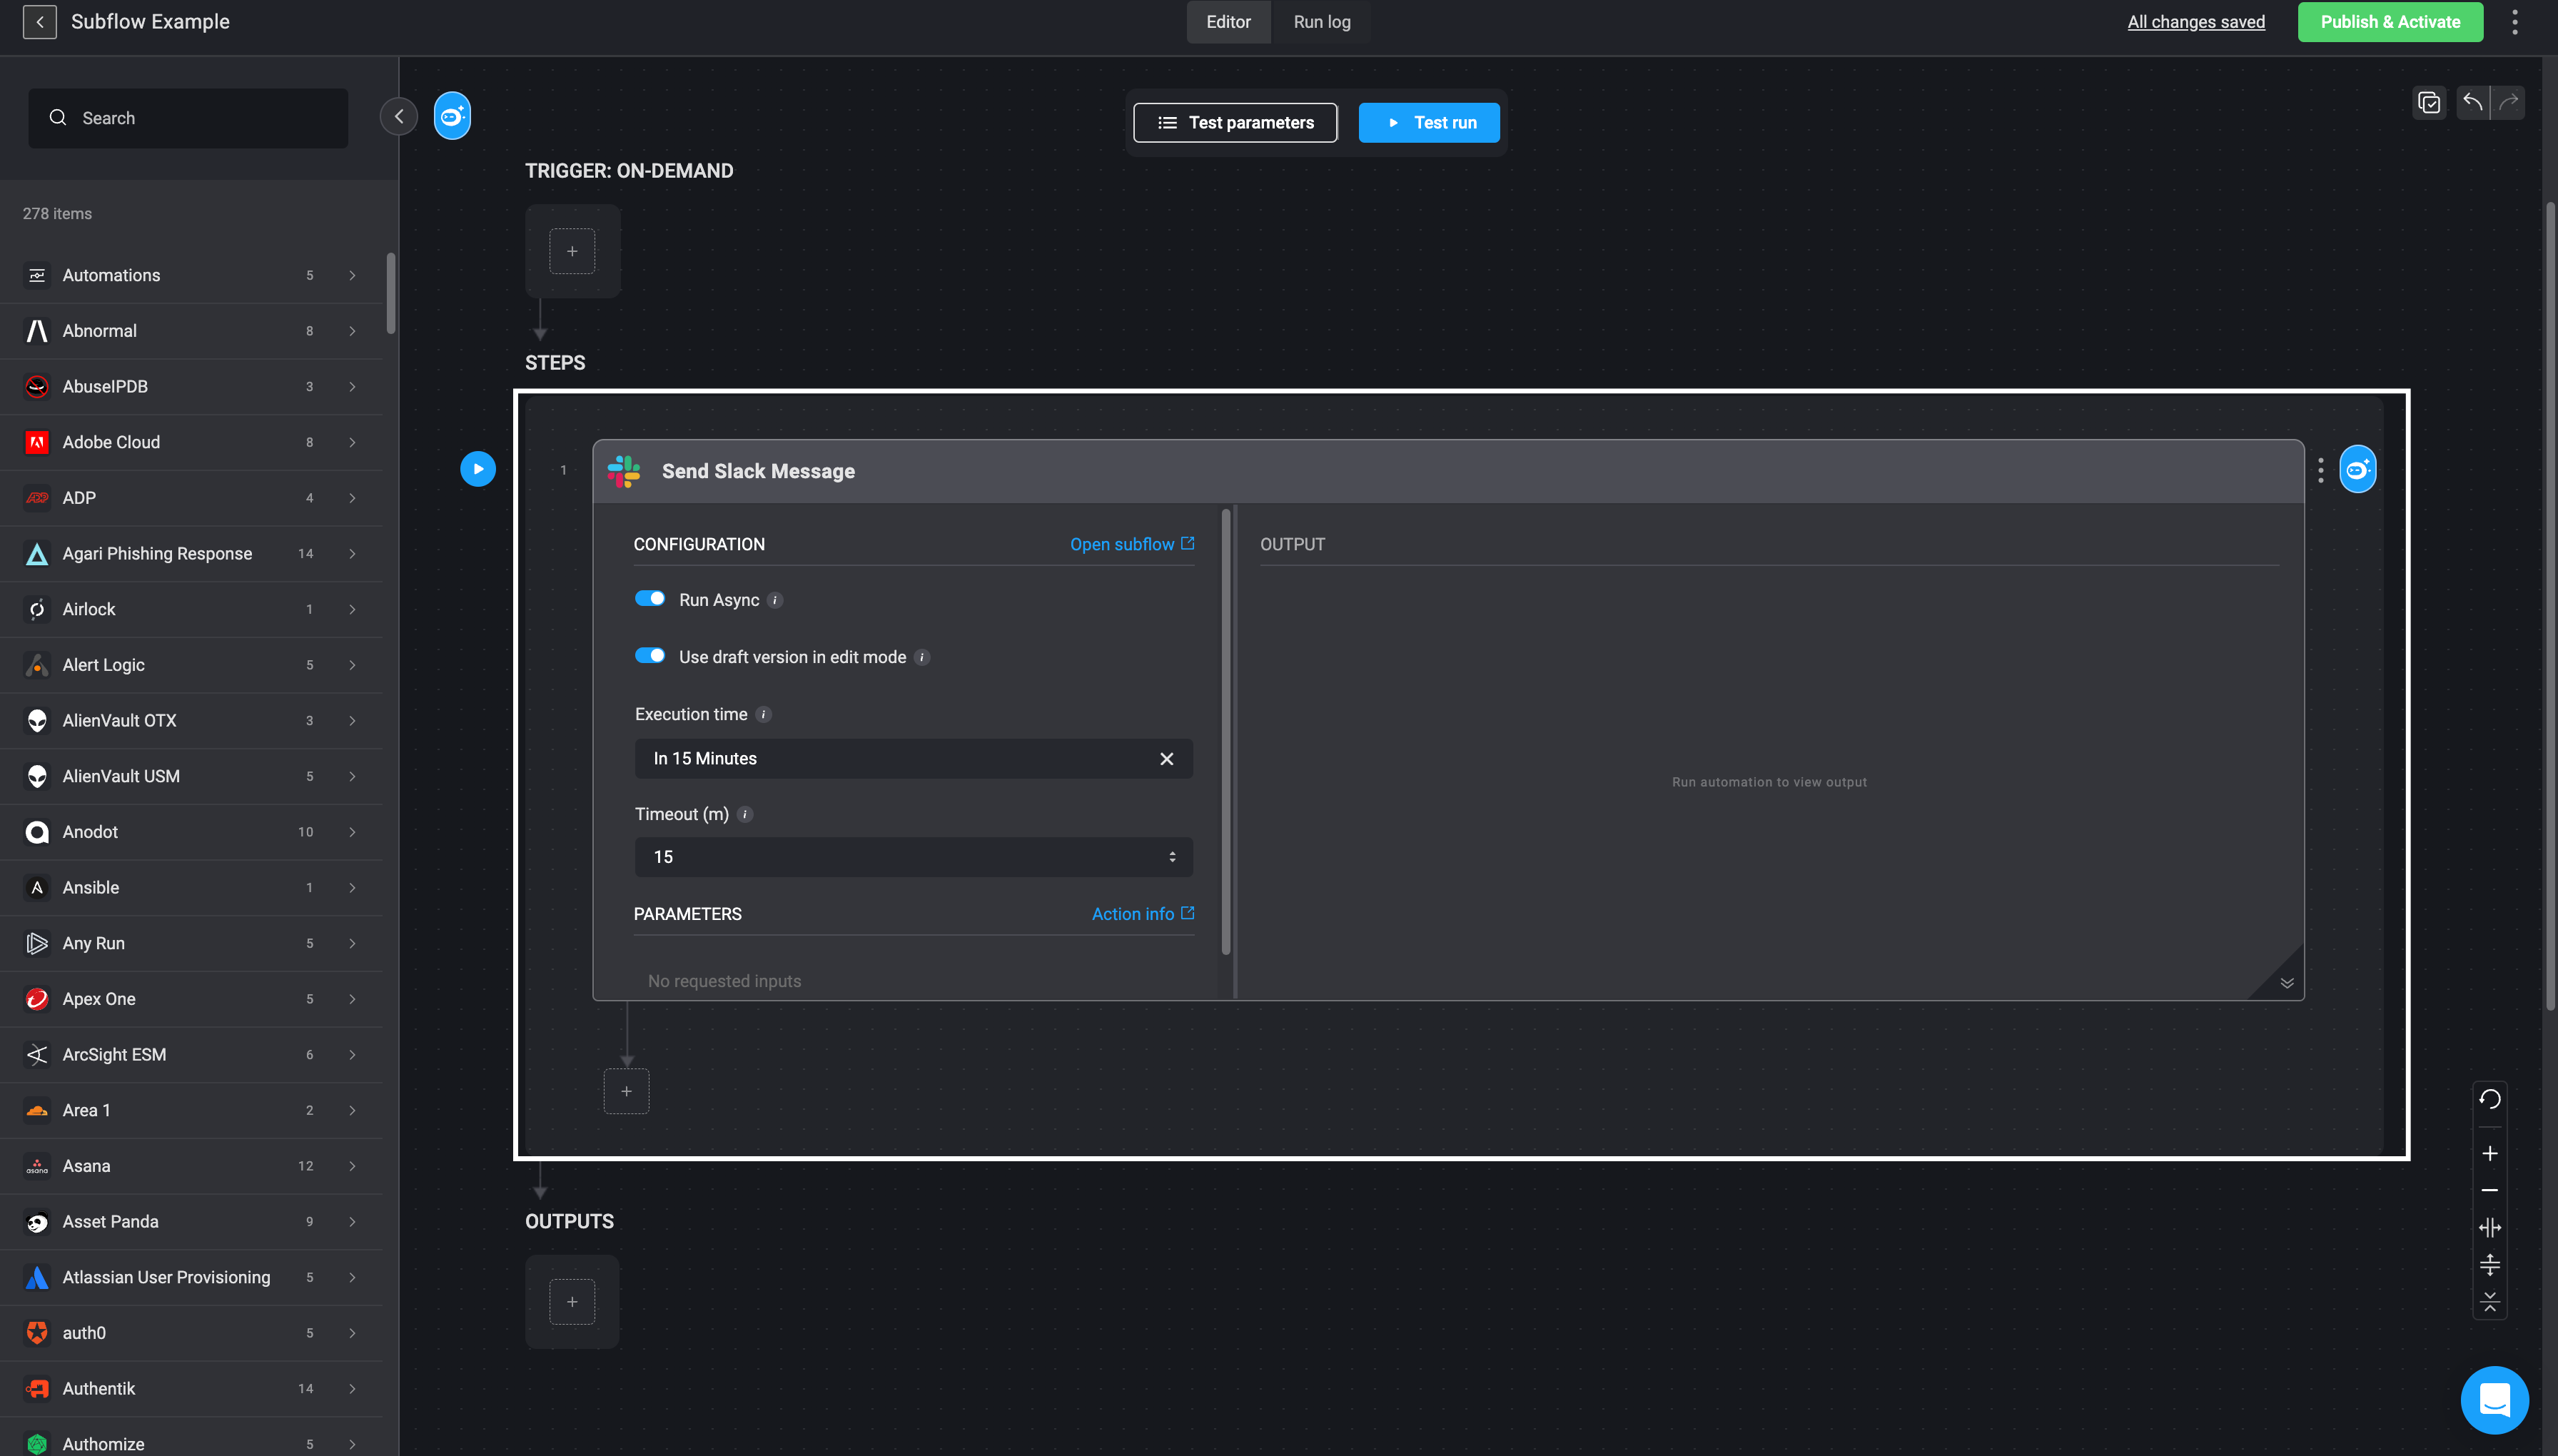
Task: Select the Atlassian User Provisioning item
Action: [191, 1277]
